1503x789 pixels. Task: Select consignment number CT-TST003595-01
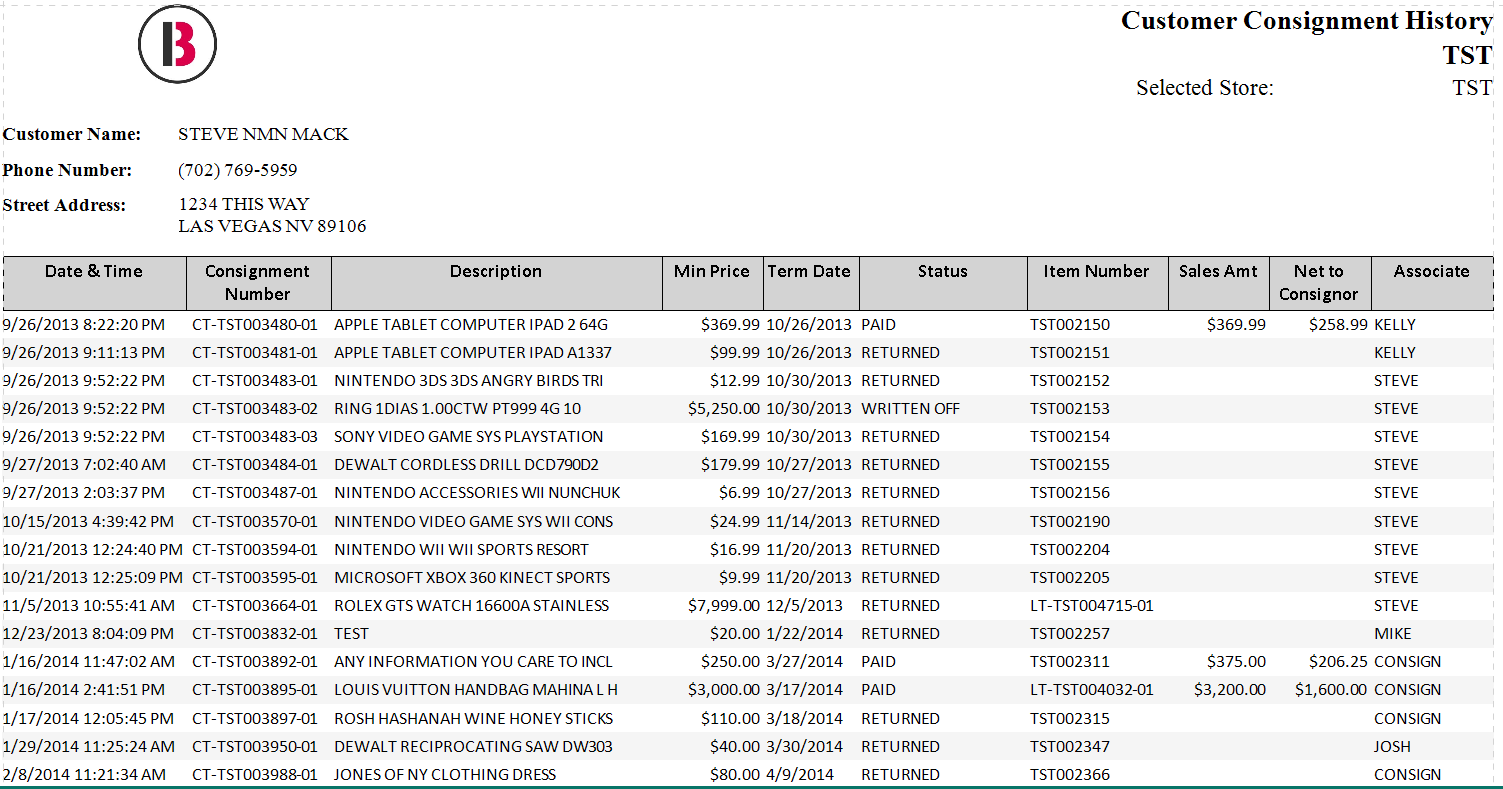(255, 578)
